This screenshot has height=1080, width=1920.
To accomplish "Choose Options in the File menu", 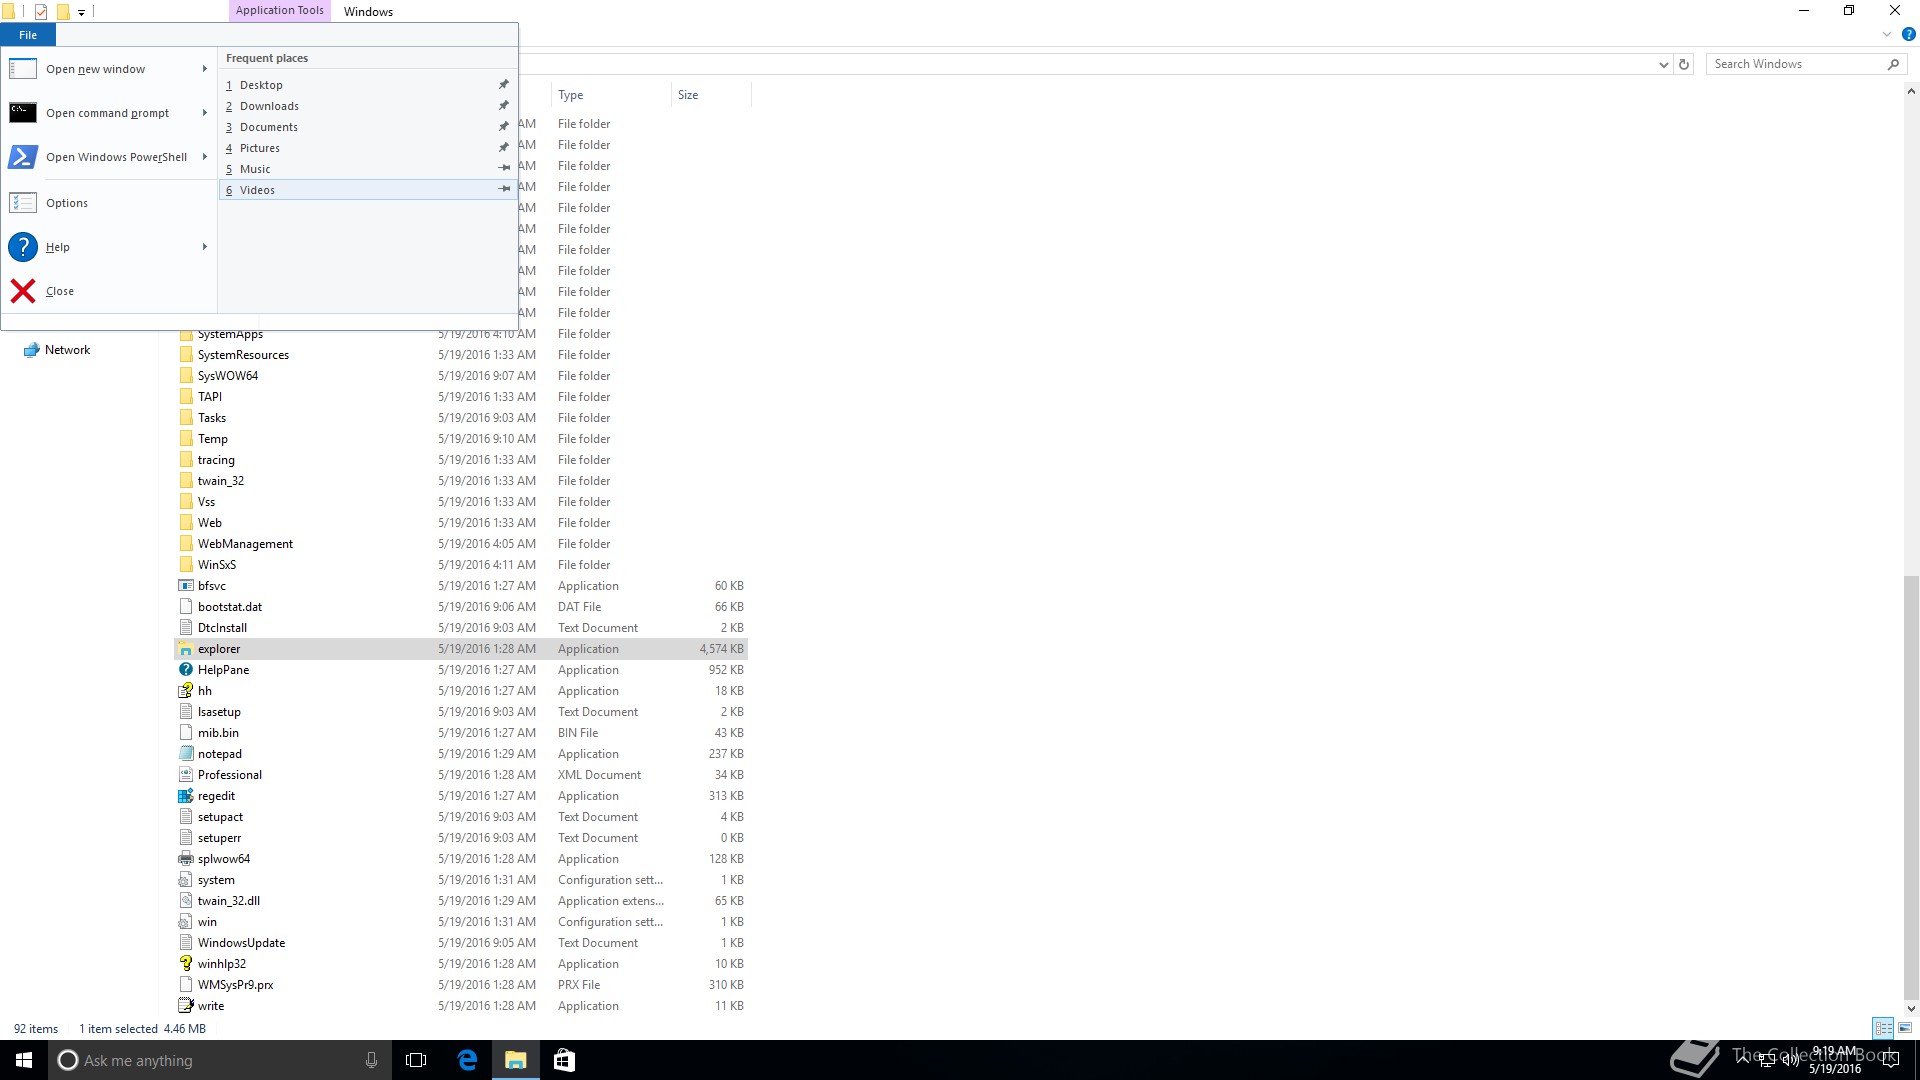I will pyautogui.click(x=109, y=203).
